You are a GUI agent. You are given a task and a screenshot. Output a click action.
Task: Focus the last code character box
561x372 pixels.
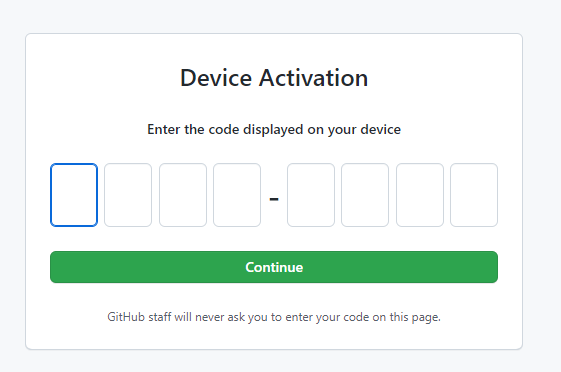[x=474, y=195]
